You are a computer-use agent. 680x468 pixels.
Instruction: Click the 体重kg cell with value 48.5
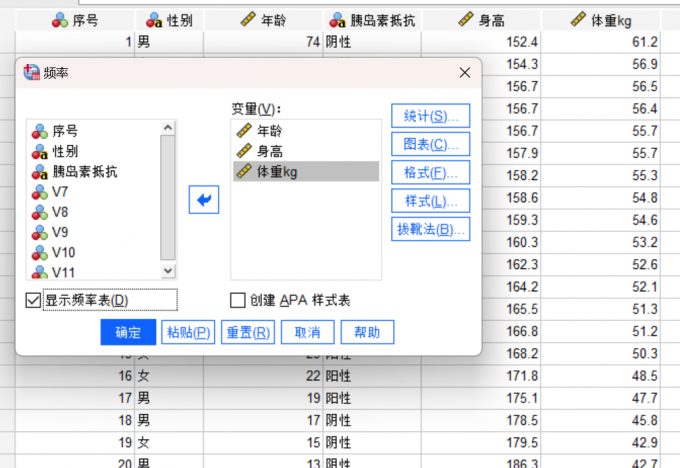[x=601, y=376]
